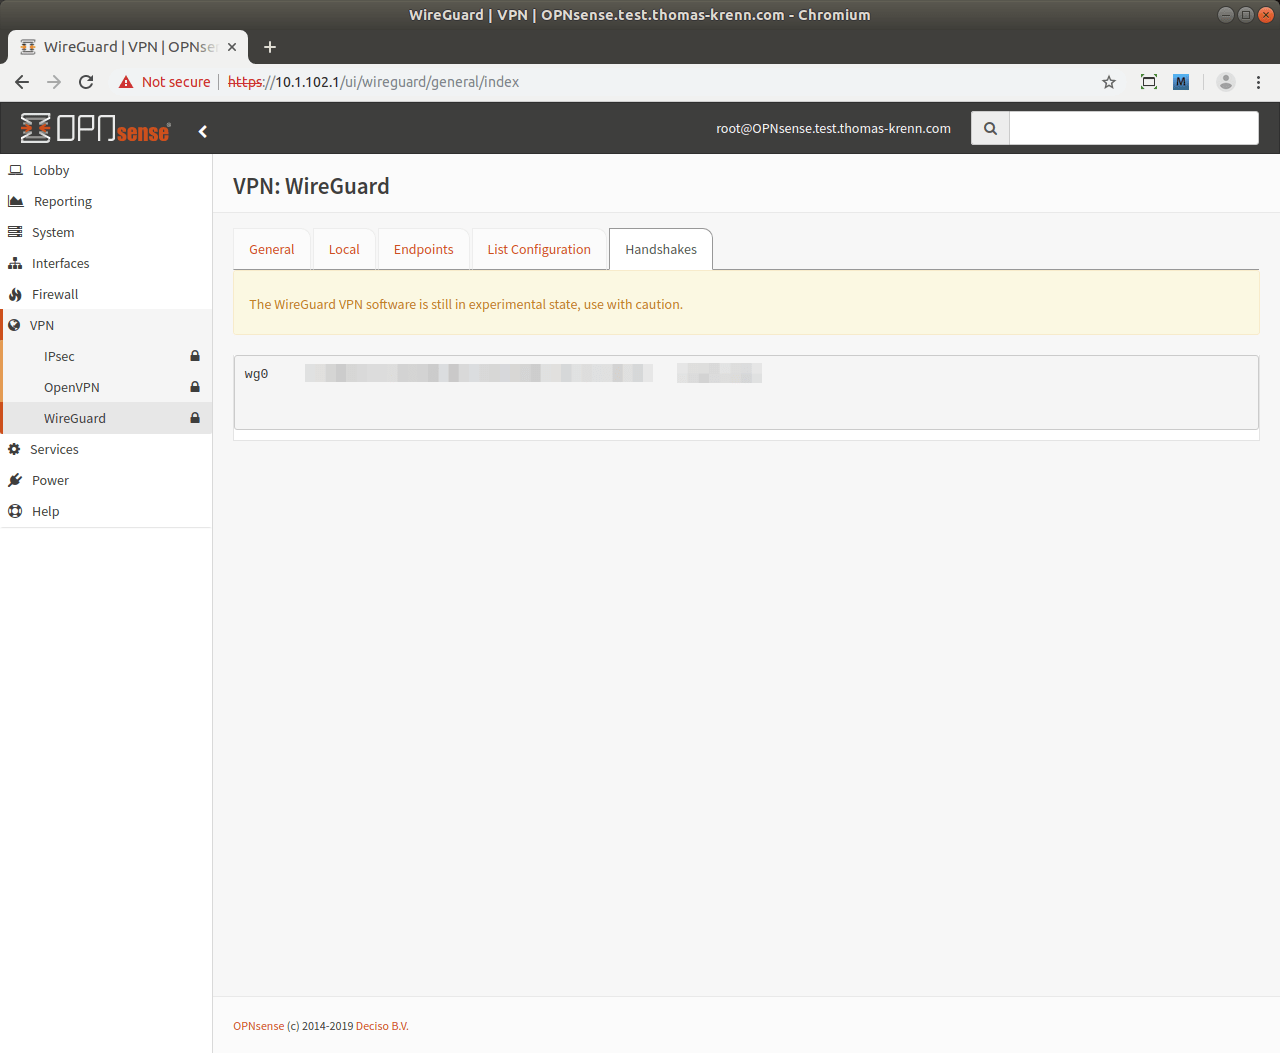Viewport: 1280px width, 1053px height.
Task: Open the Chromium three-dot menu
Action: (1258, 82)
